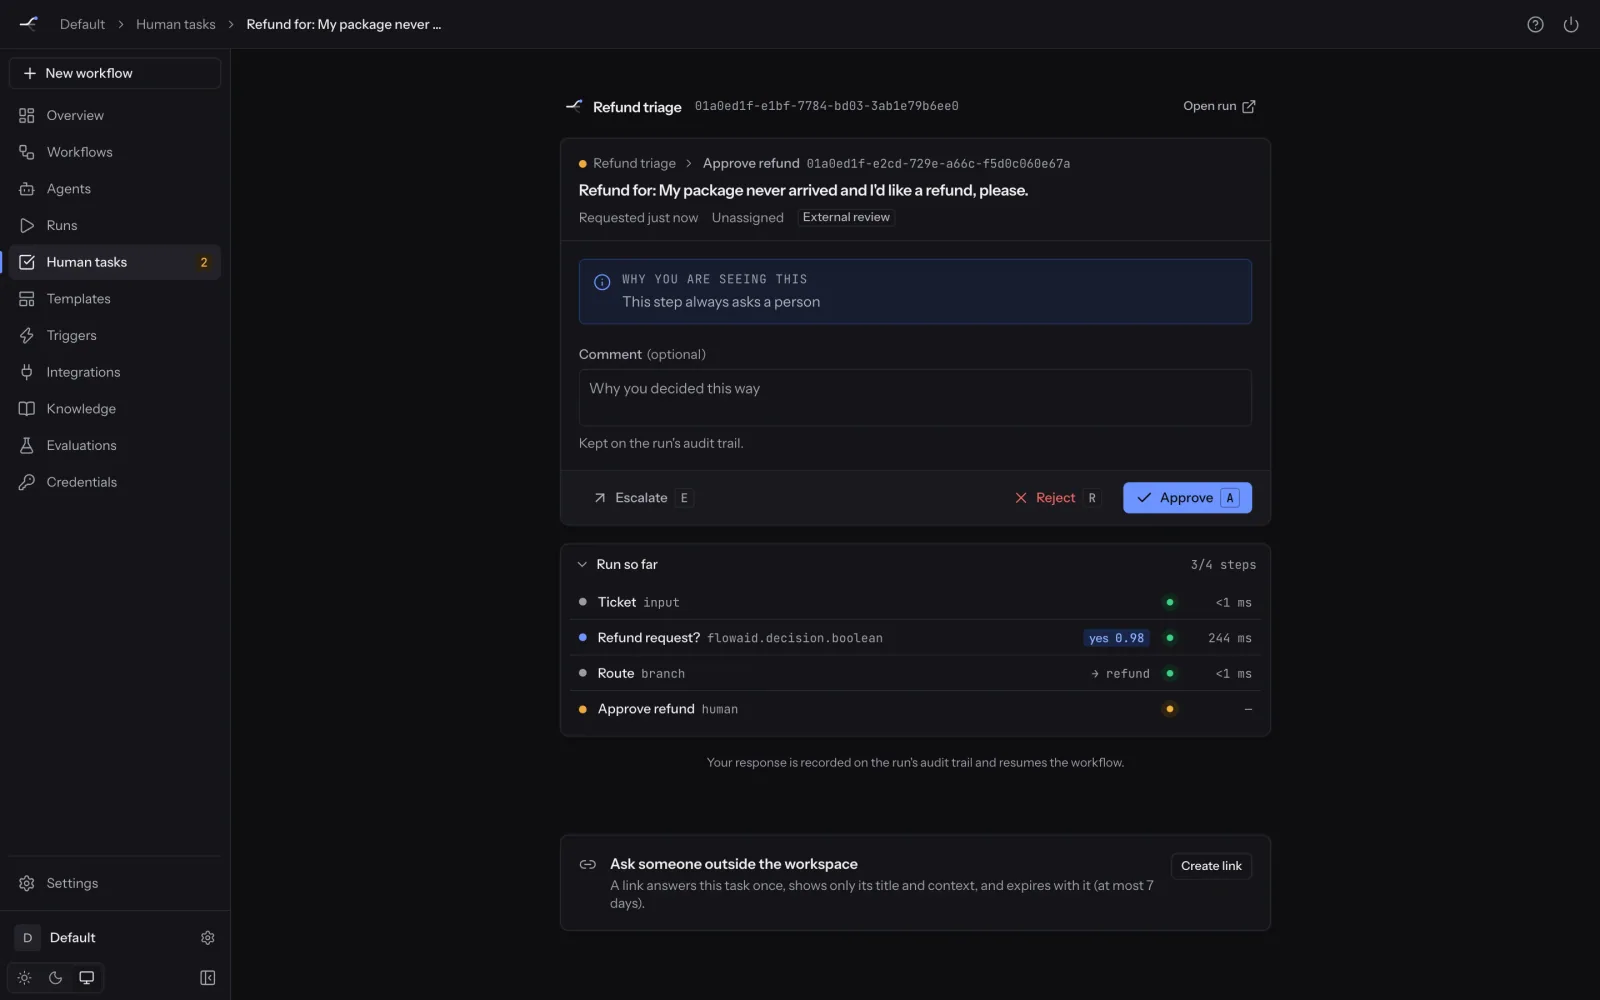Click the power sign-out icon

point(1571,25)
